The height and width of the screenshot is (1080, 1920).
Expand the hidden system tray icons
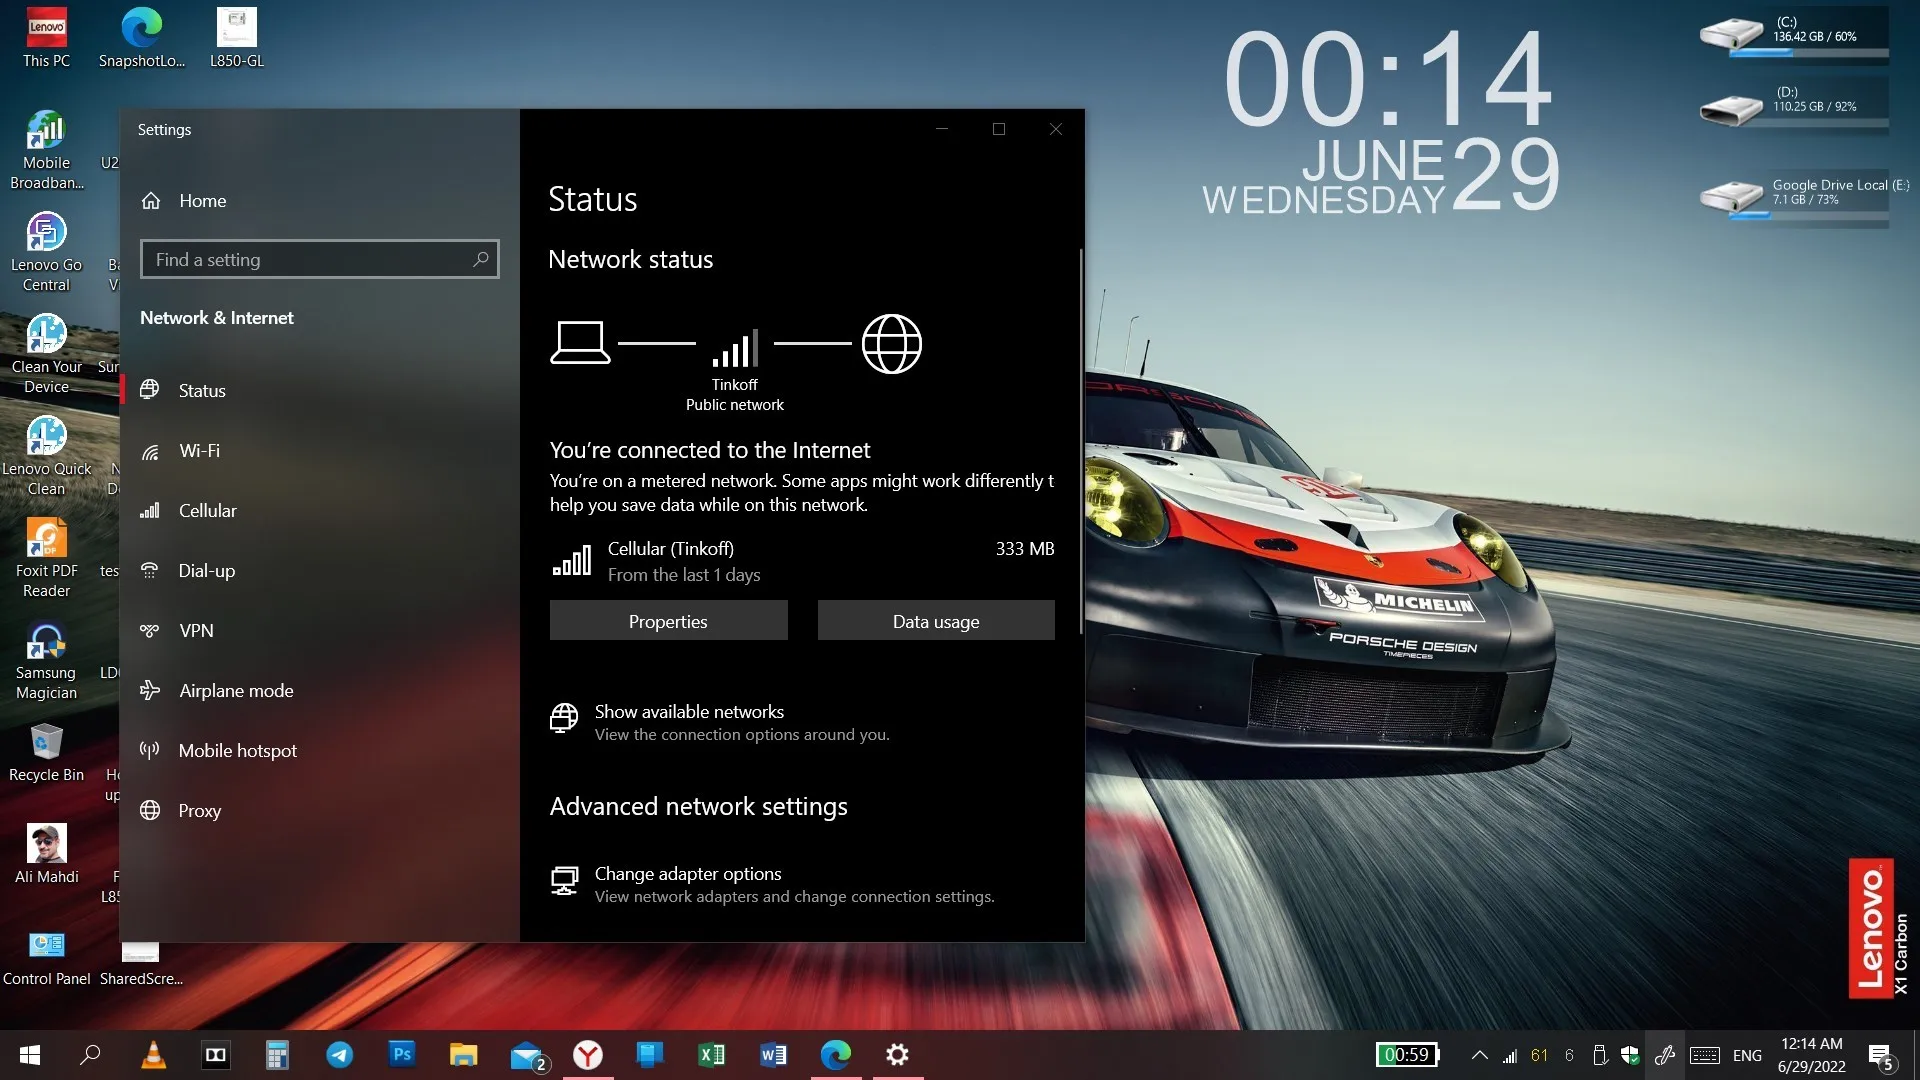1479,1055
